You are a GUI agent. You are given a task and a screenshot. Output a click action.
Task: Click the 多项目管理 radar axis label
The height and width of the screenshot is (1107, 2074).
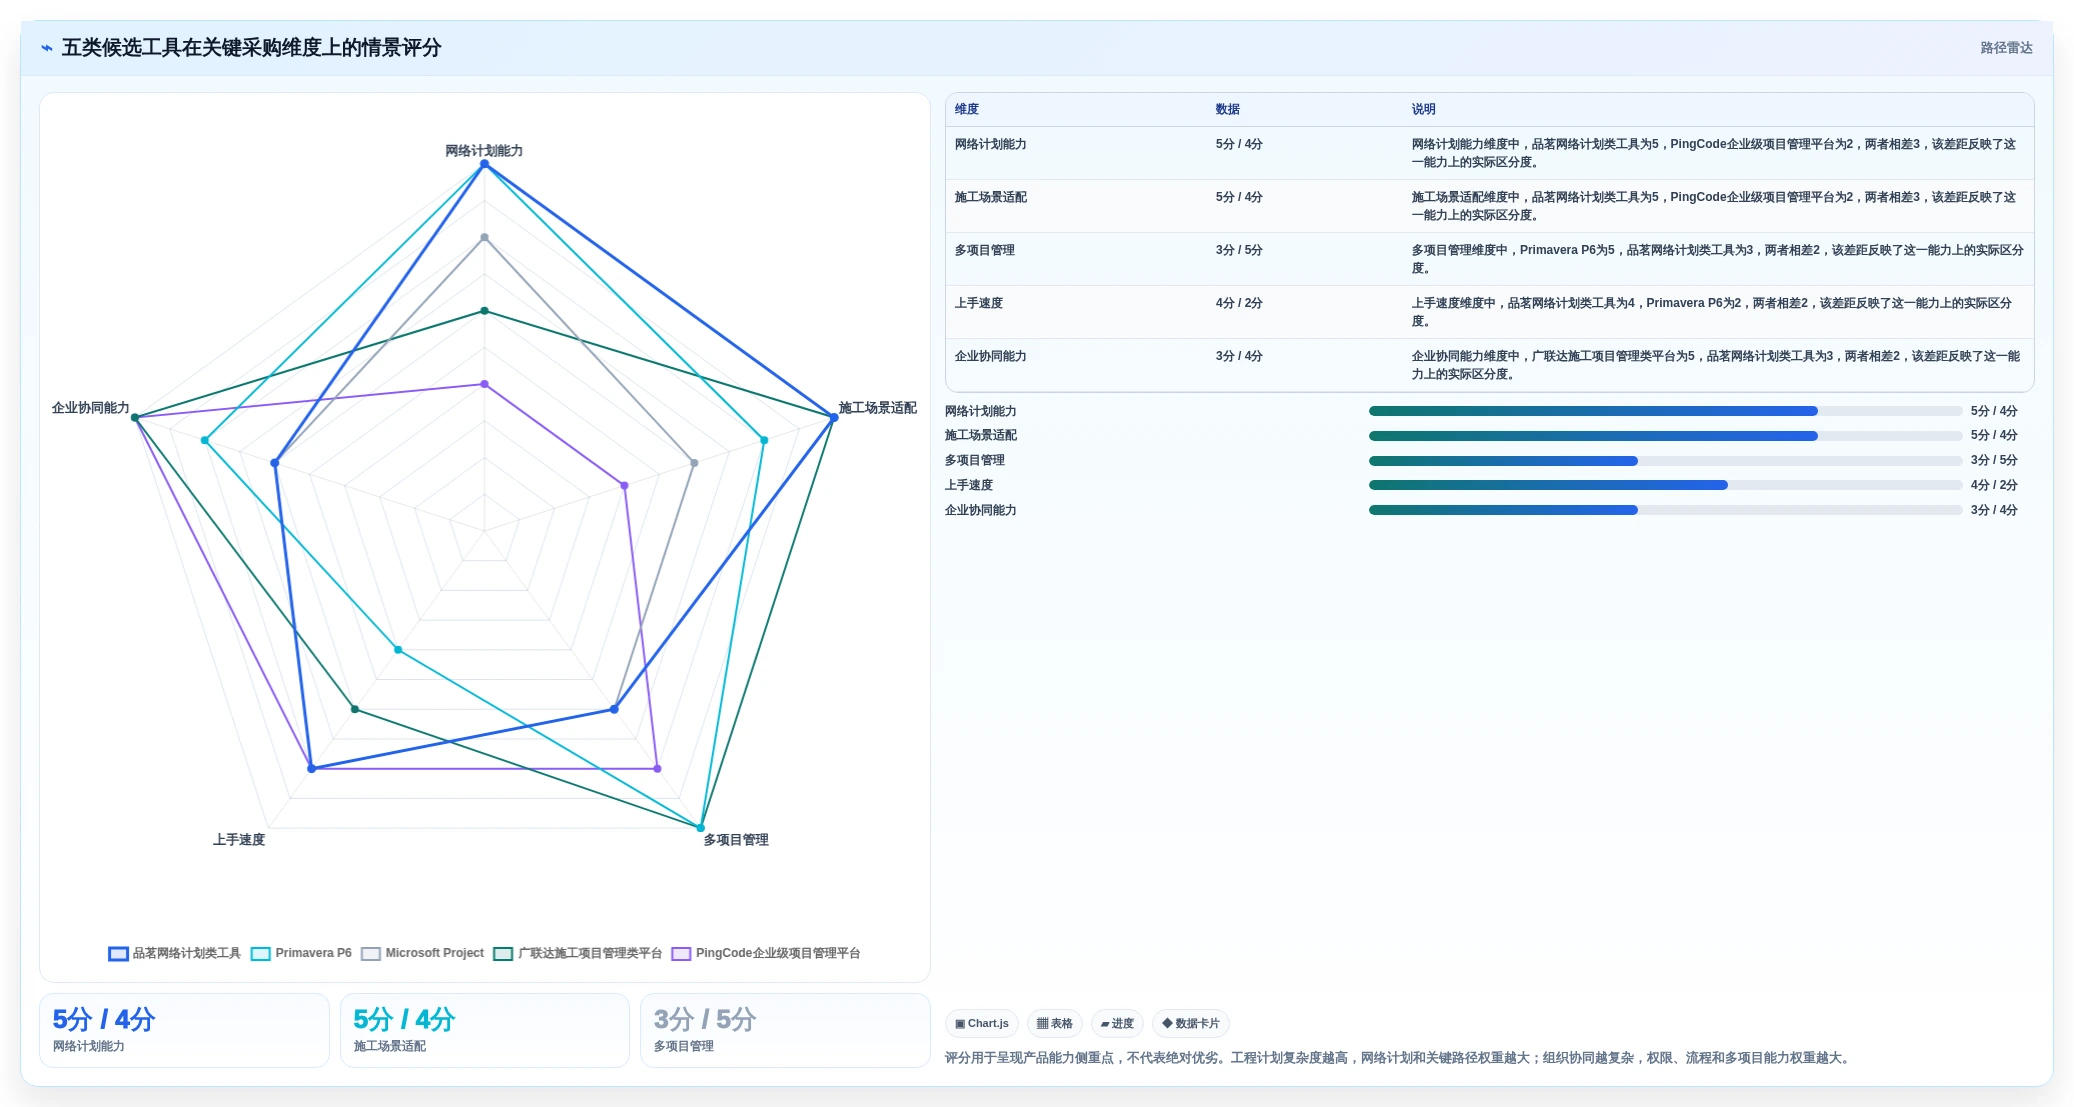pos(736,840)
